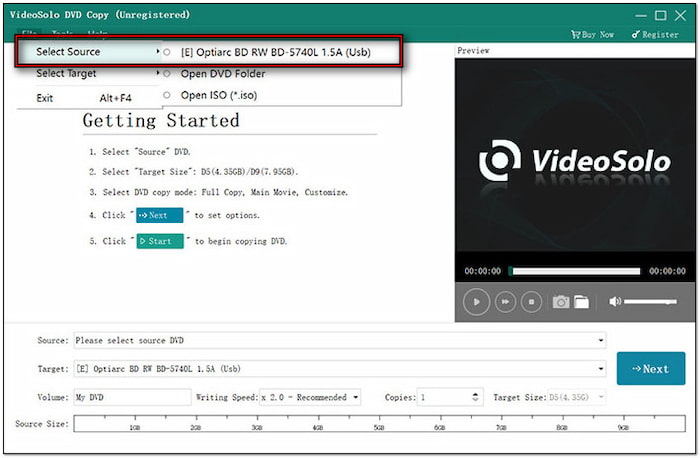Click the Volume name input field

click(x=132, y=397)
